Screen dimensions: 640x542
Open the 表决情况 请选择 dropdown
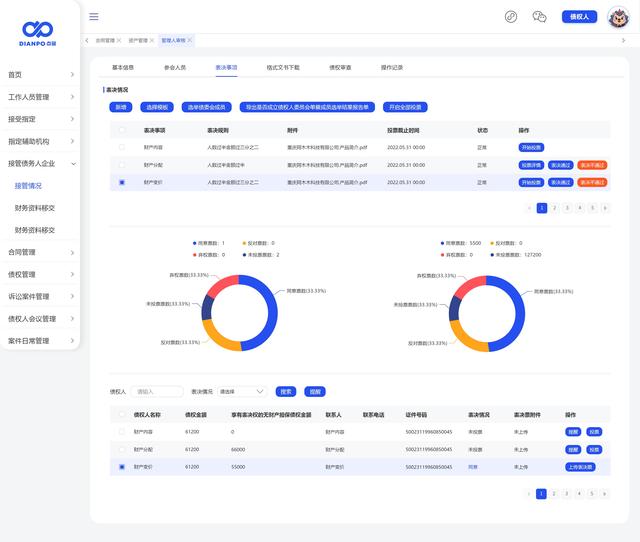click(242, 392)
